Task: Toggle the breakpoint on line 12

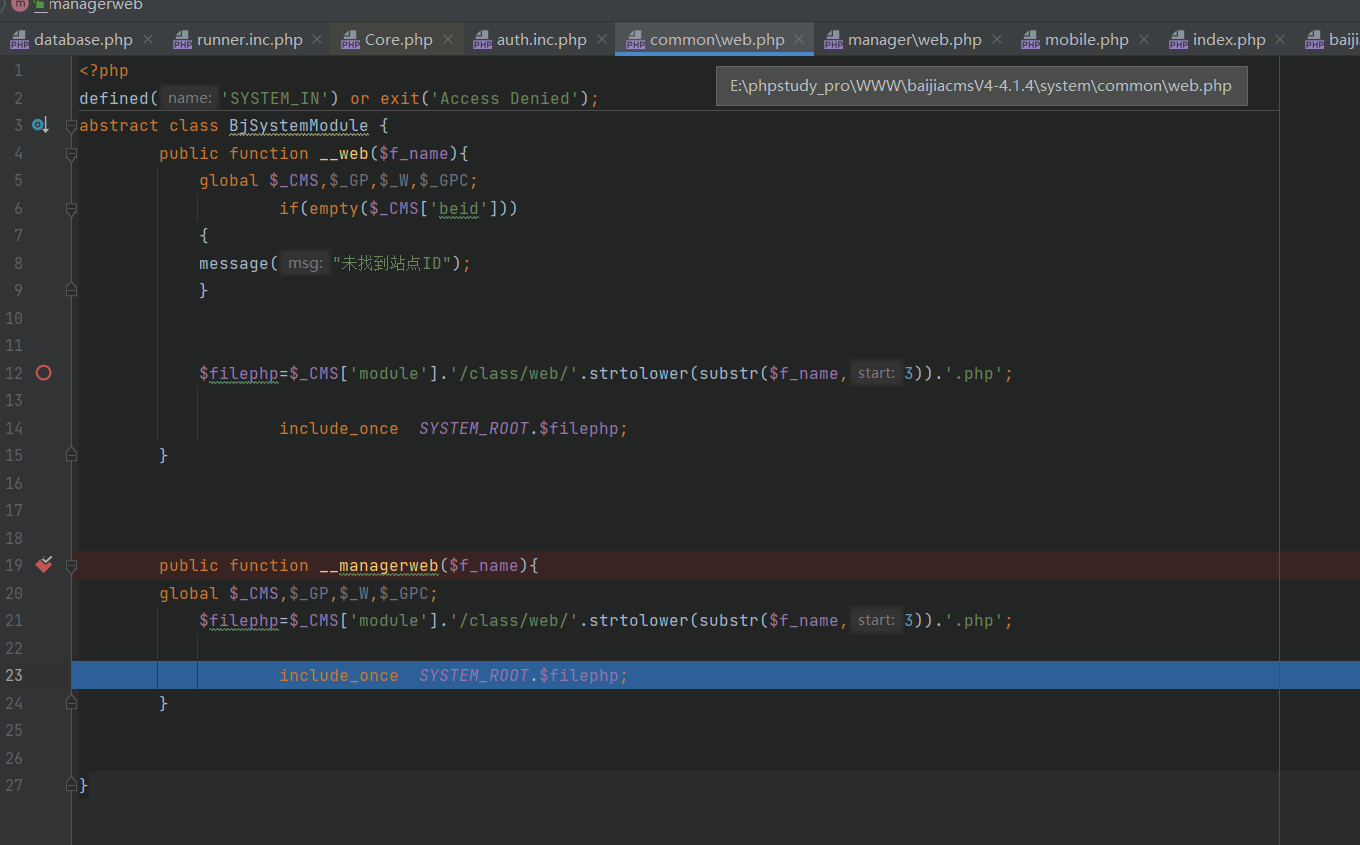Action: 43,372
